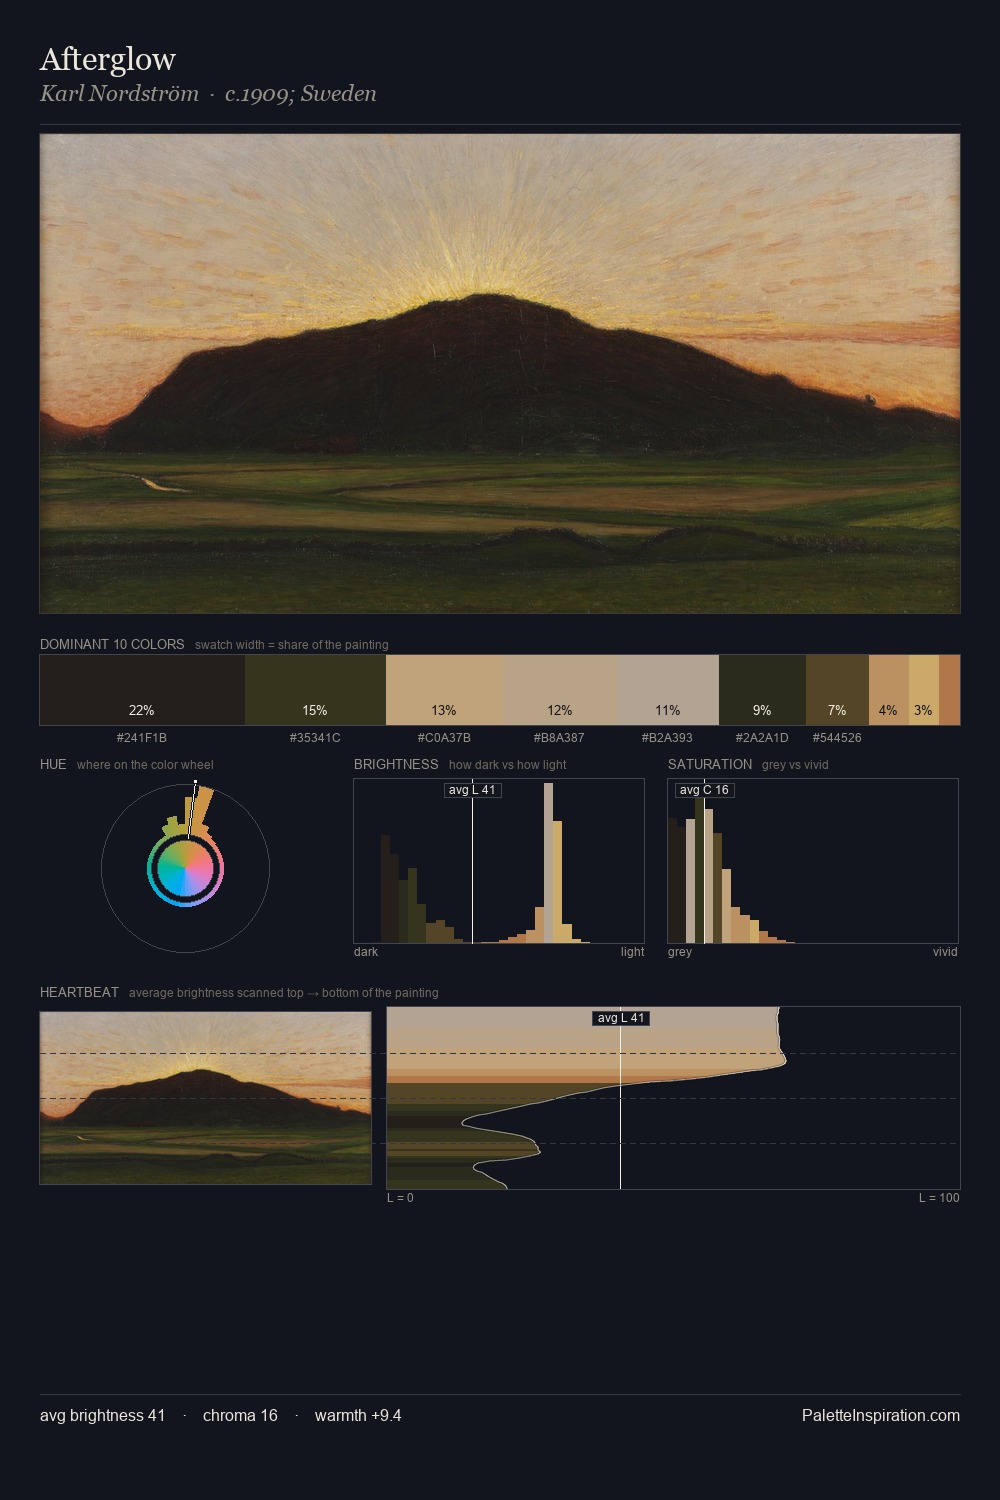Click the 'avg L 41' label in heartbeat chart
Image resolution: width=1000 pixels, height=1500 pixels.
pos(621,1018)
